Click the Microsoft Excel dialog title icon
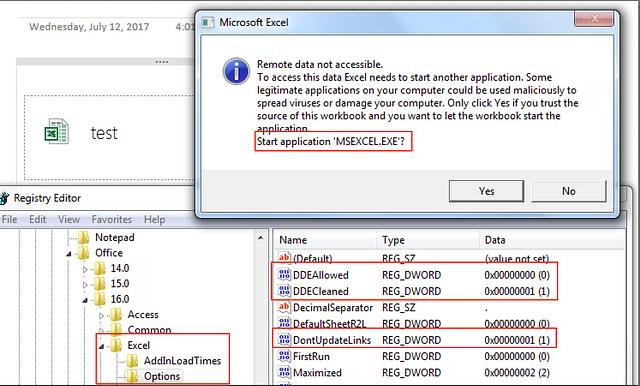 click(208, 22)
